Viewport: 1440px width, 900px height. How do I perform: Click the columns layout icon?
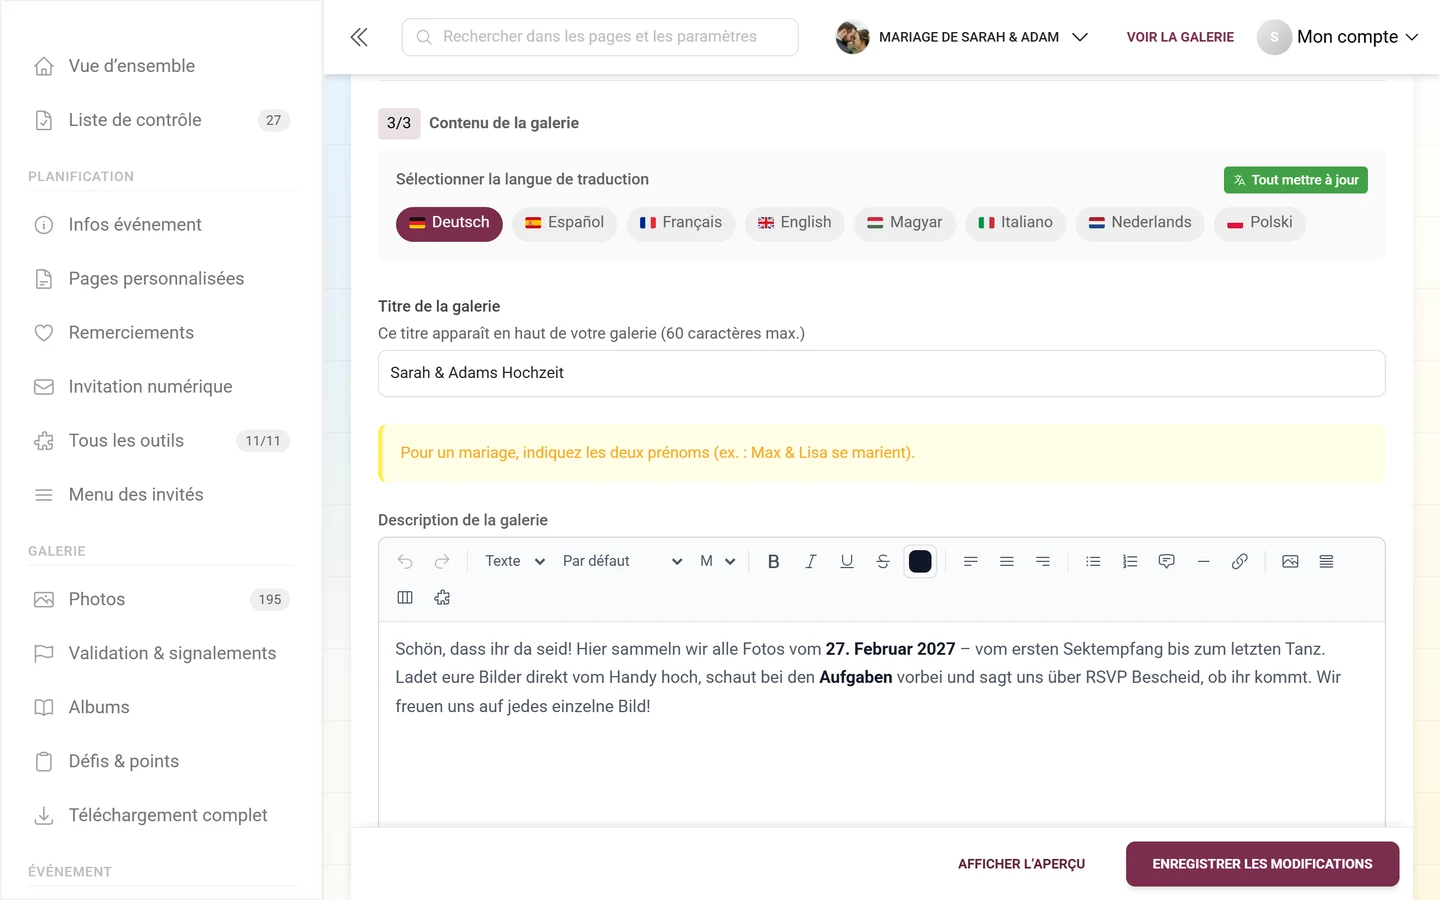[x=405, y=598]
